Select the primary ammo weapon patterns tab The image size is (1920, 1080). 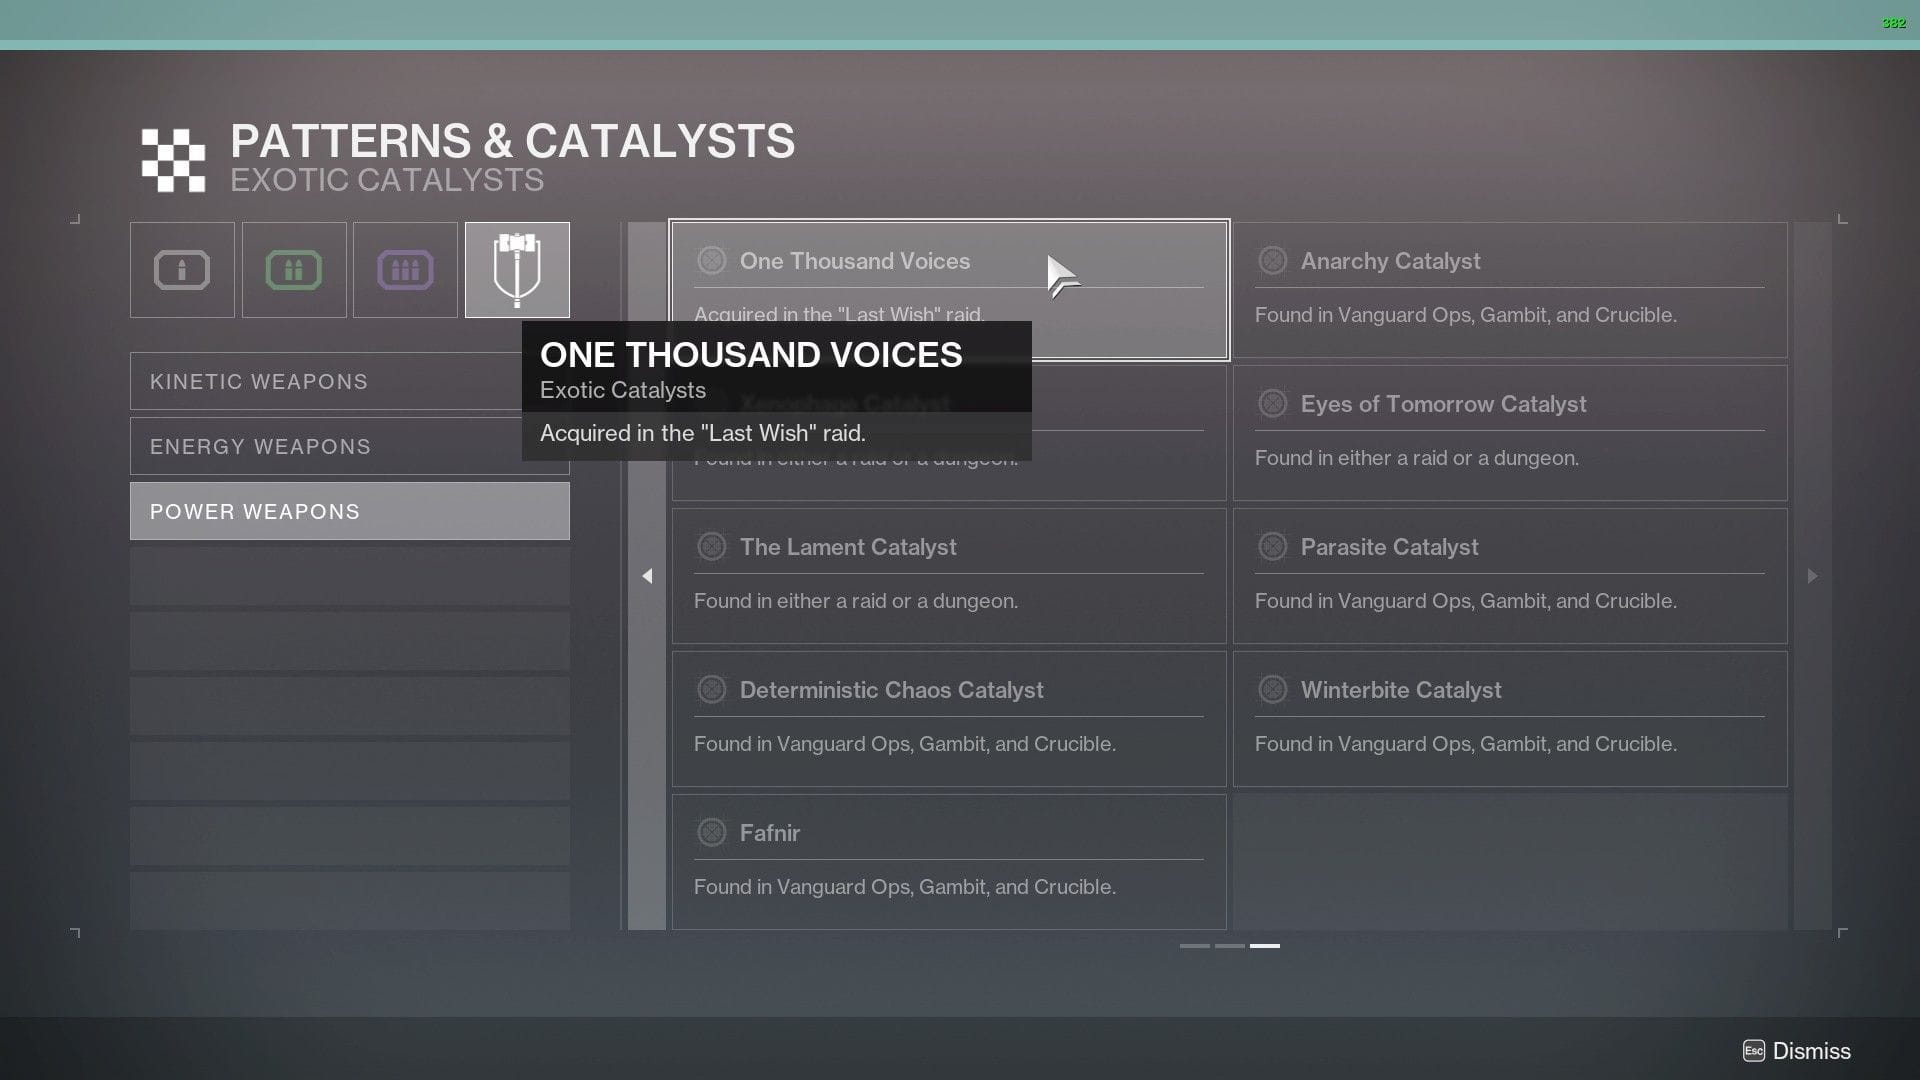click(182, 270)
